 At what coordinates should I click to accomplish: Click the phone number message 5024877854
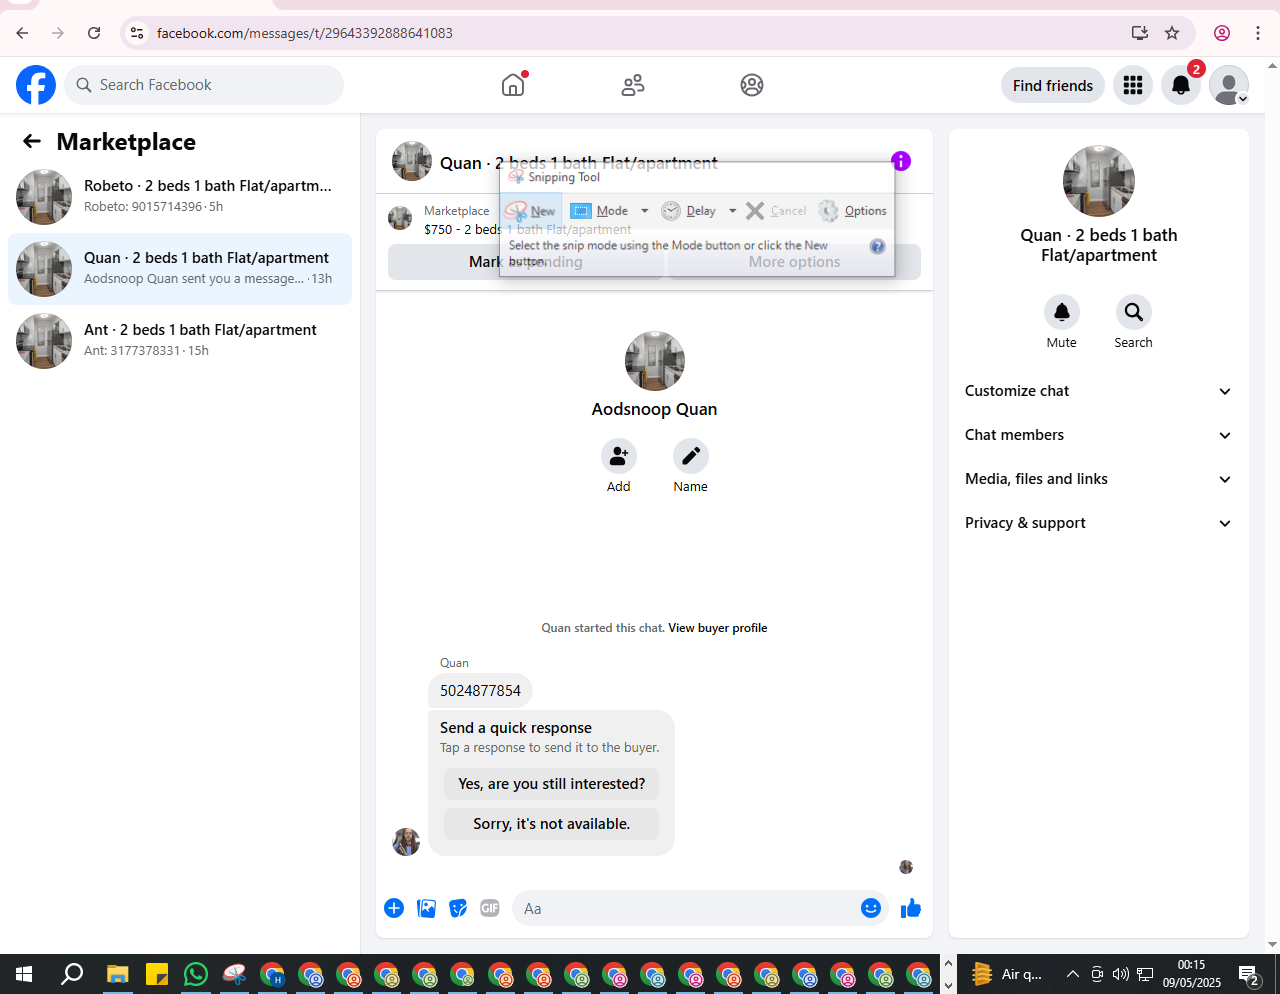point(480,691)
